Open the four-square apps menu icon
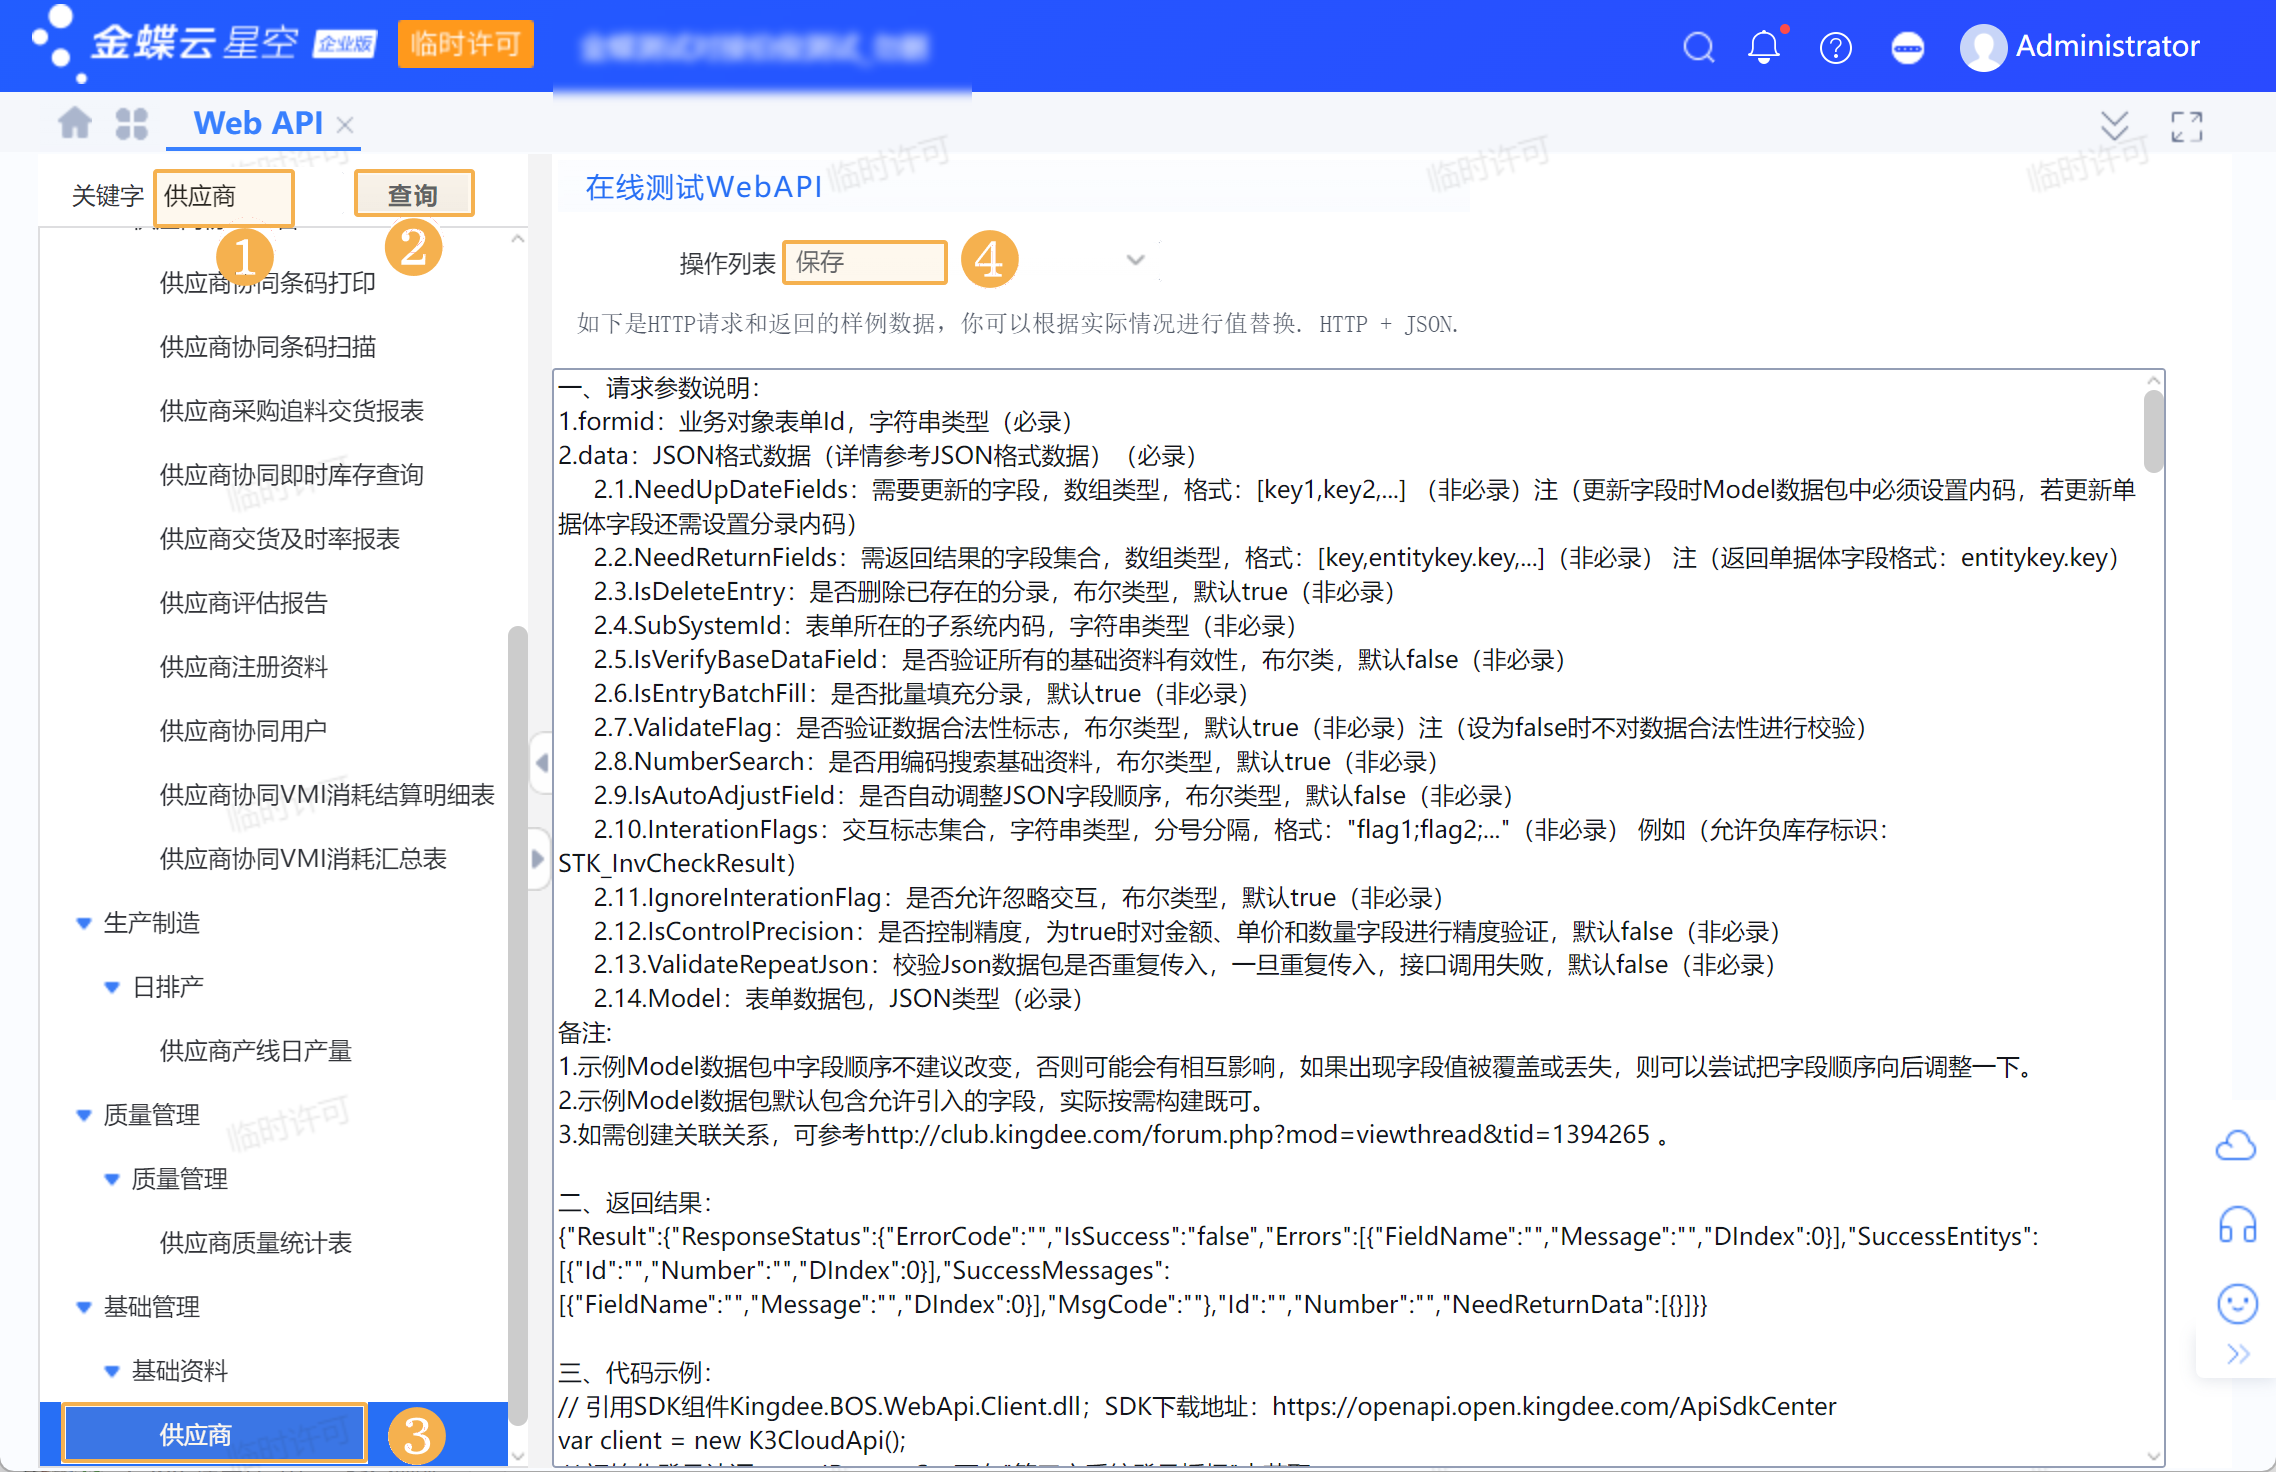2276x1474 pixels. 131,123
